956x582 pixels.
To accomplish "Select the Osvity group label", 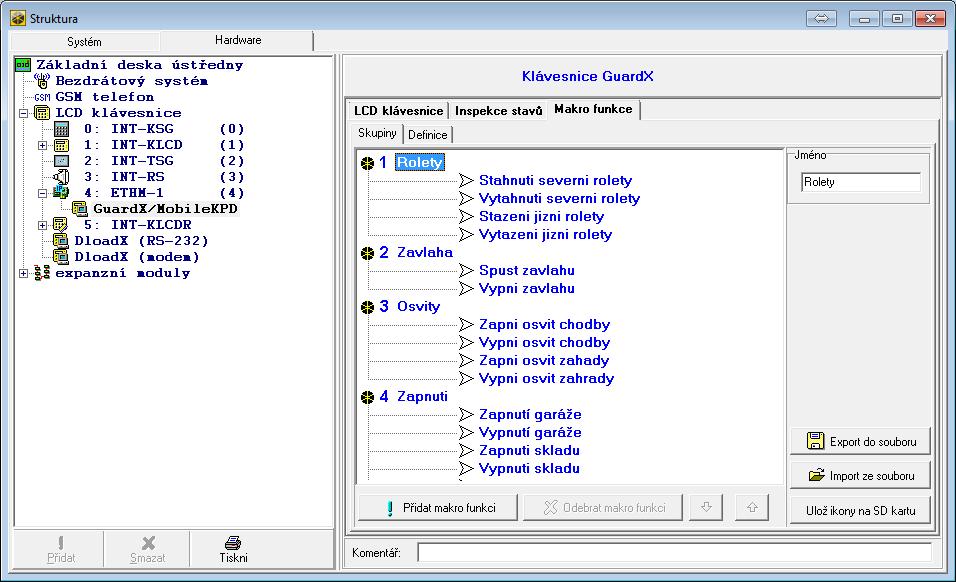I will point(418,307).
